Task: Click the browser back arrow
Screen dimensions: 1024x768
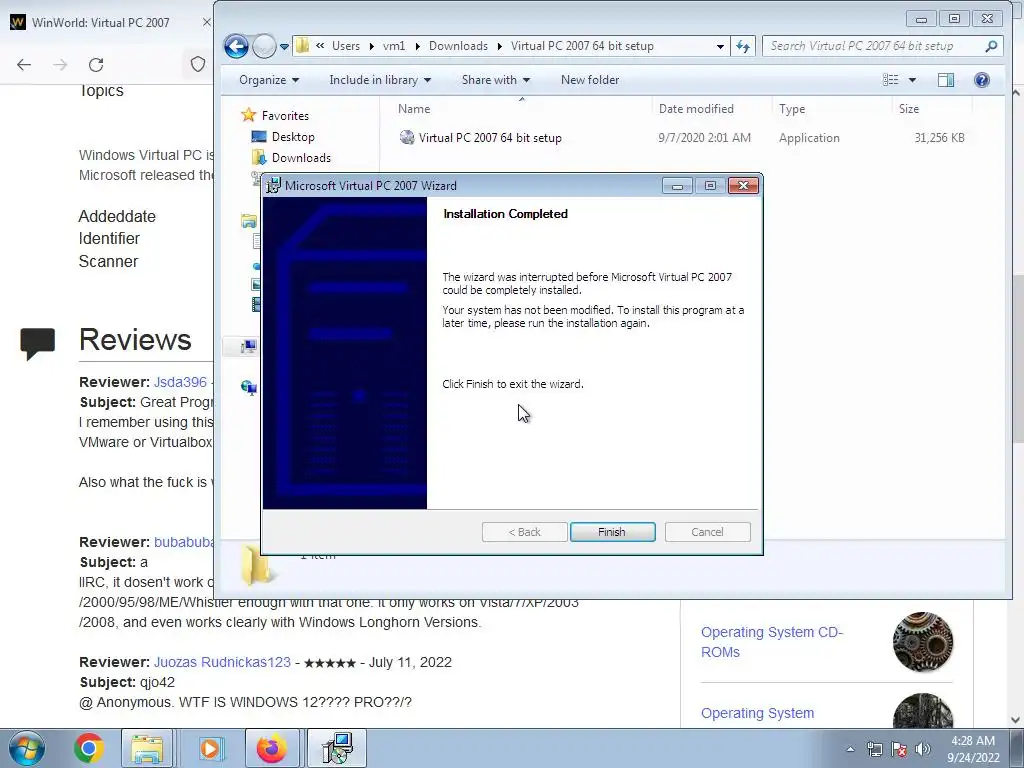Action: click(24, 64)
